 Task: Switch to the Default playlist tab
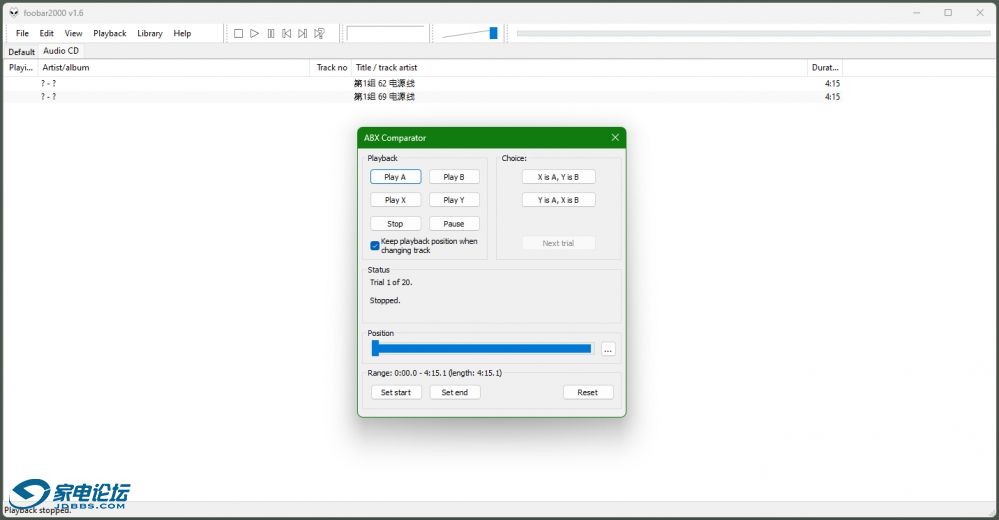[21, 51]
